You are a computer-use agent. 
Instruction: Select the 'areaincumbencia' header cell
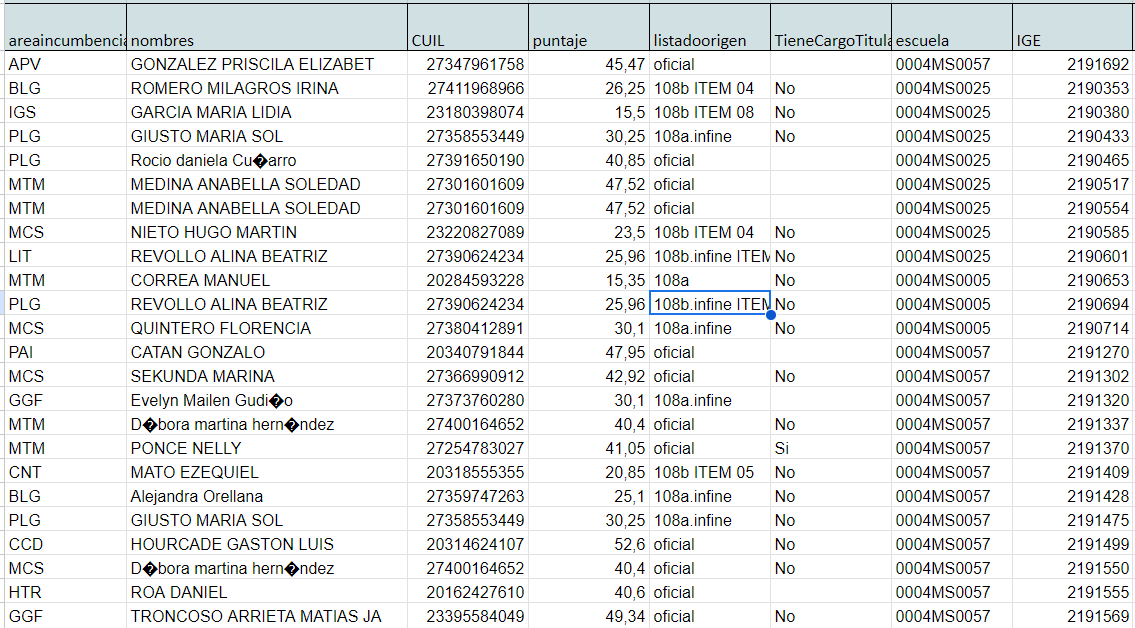(x=64, y=40)
